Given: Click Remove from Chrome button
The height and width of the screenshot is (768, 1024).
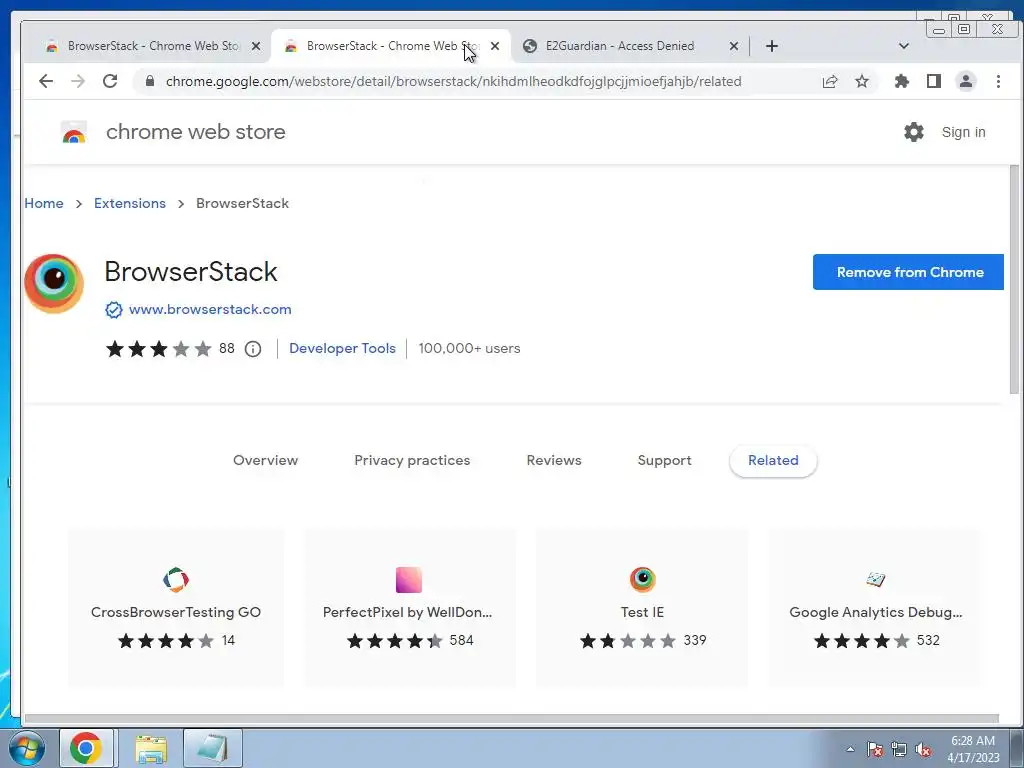Looking at the screenshot, I should click(x=908, y=272).
